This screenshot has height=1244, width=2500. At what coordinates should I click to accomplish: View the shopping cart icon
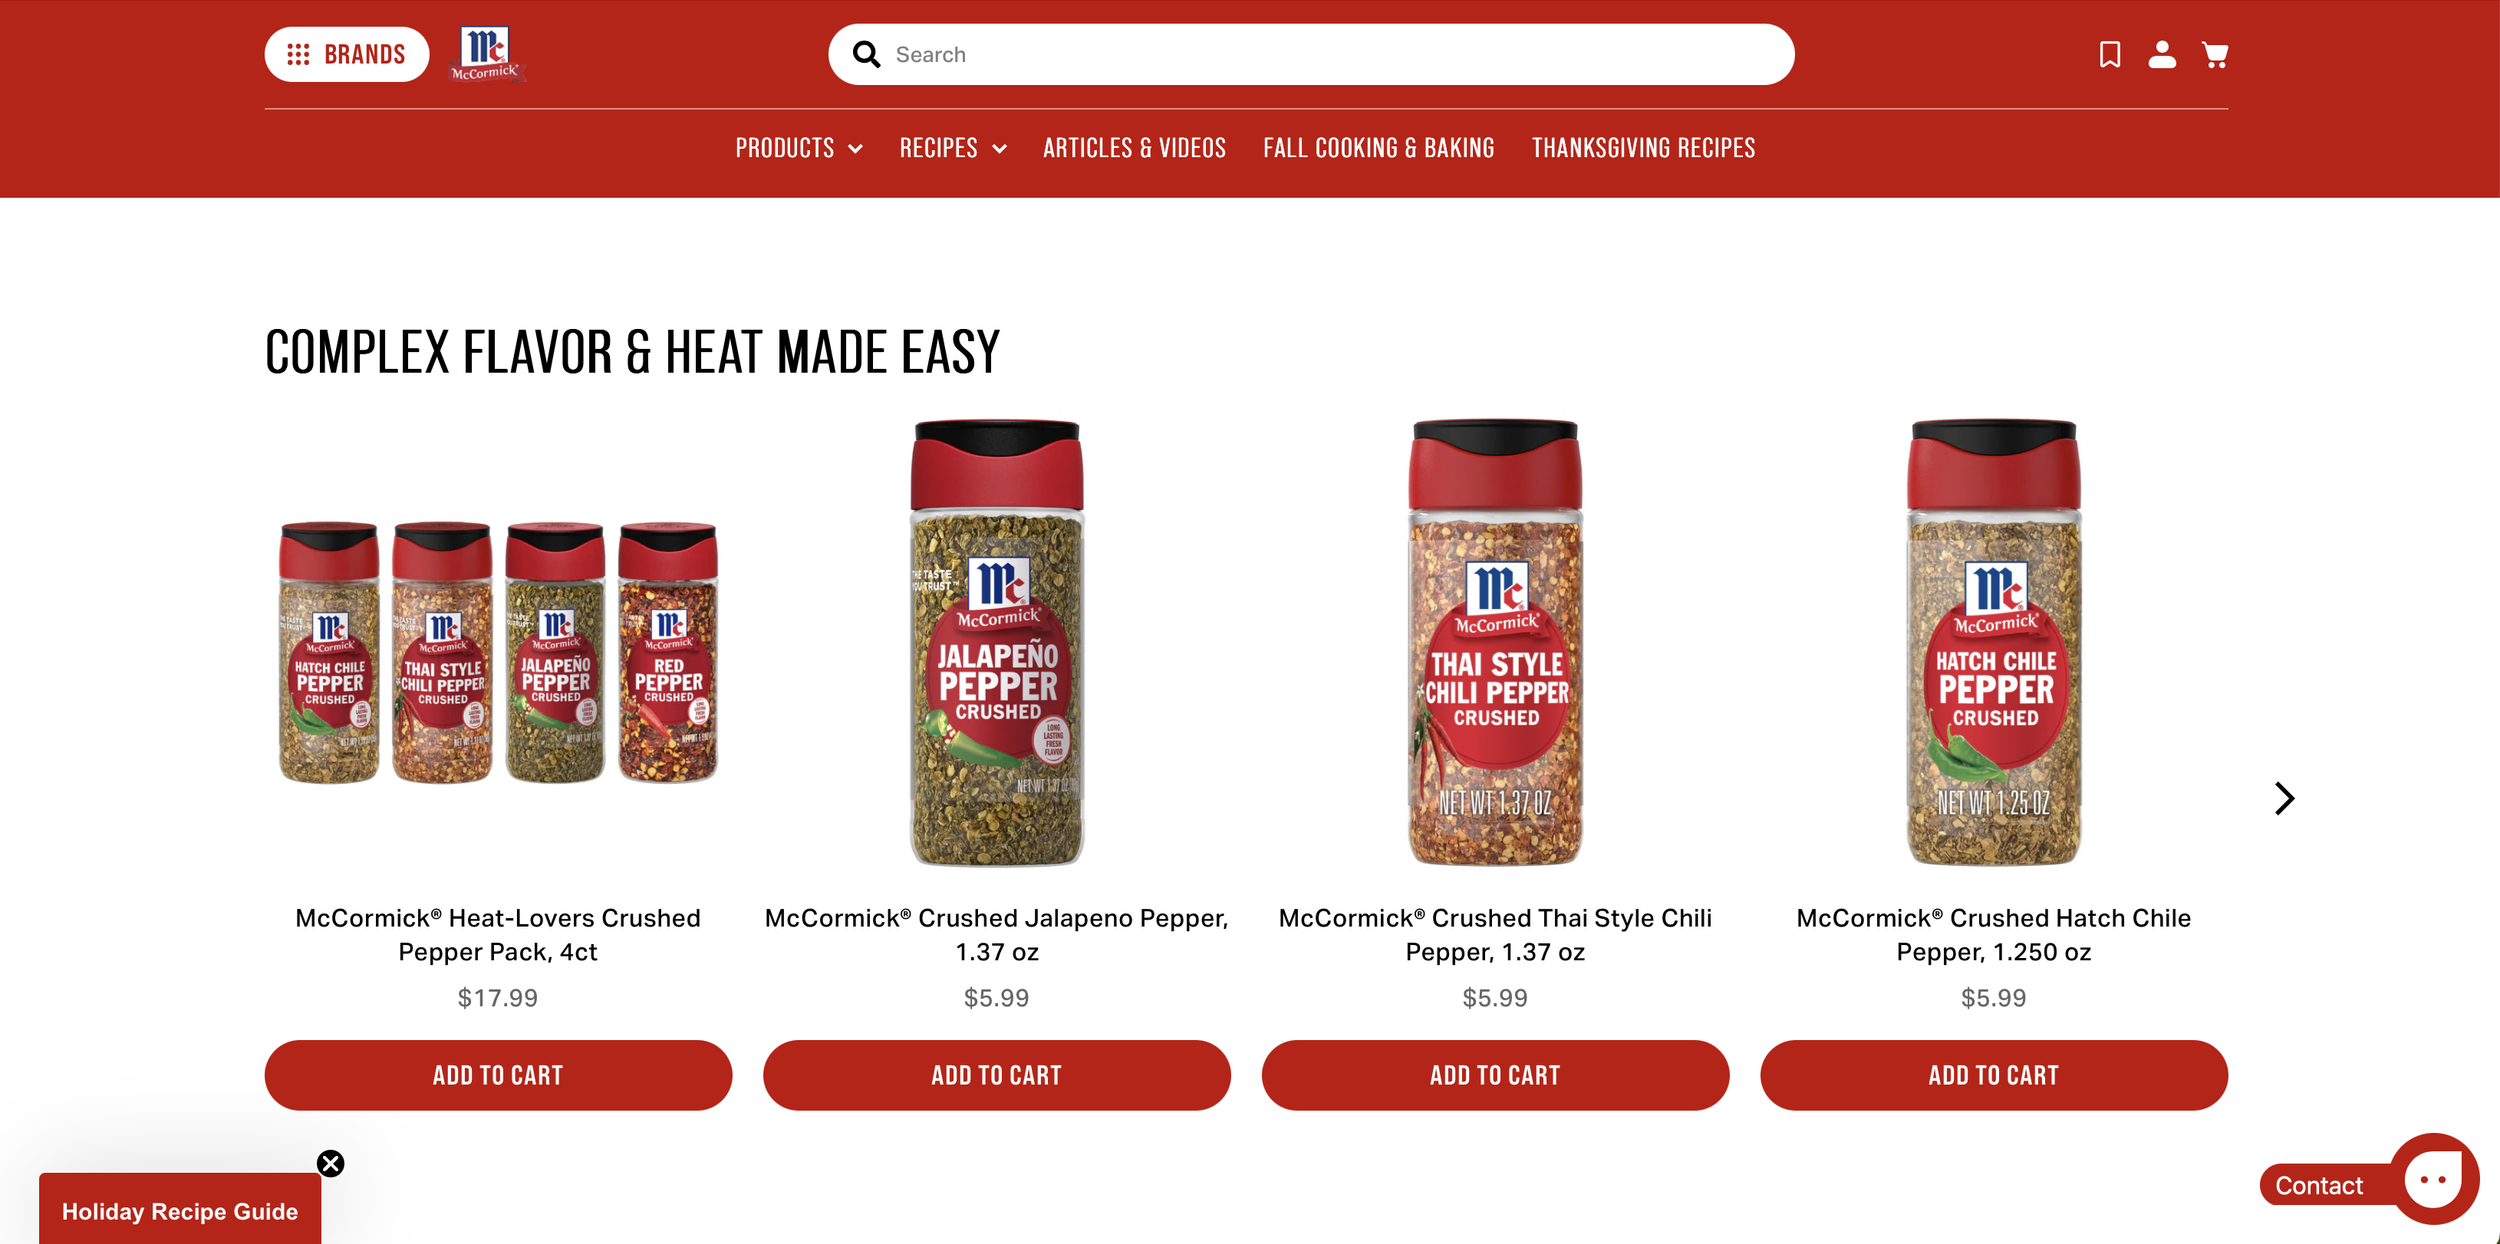click(x=2215, y=54)
